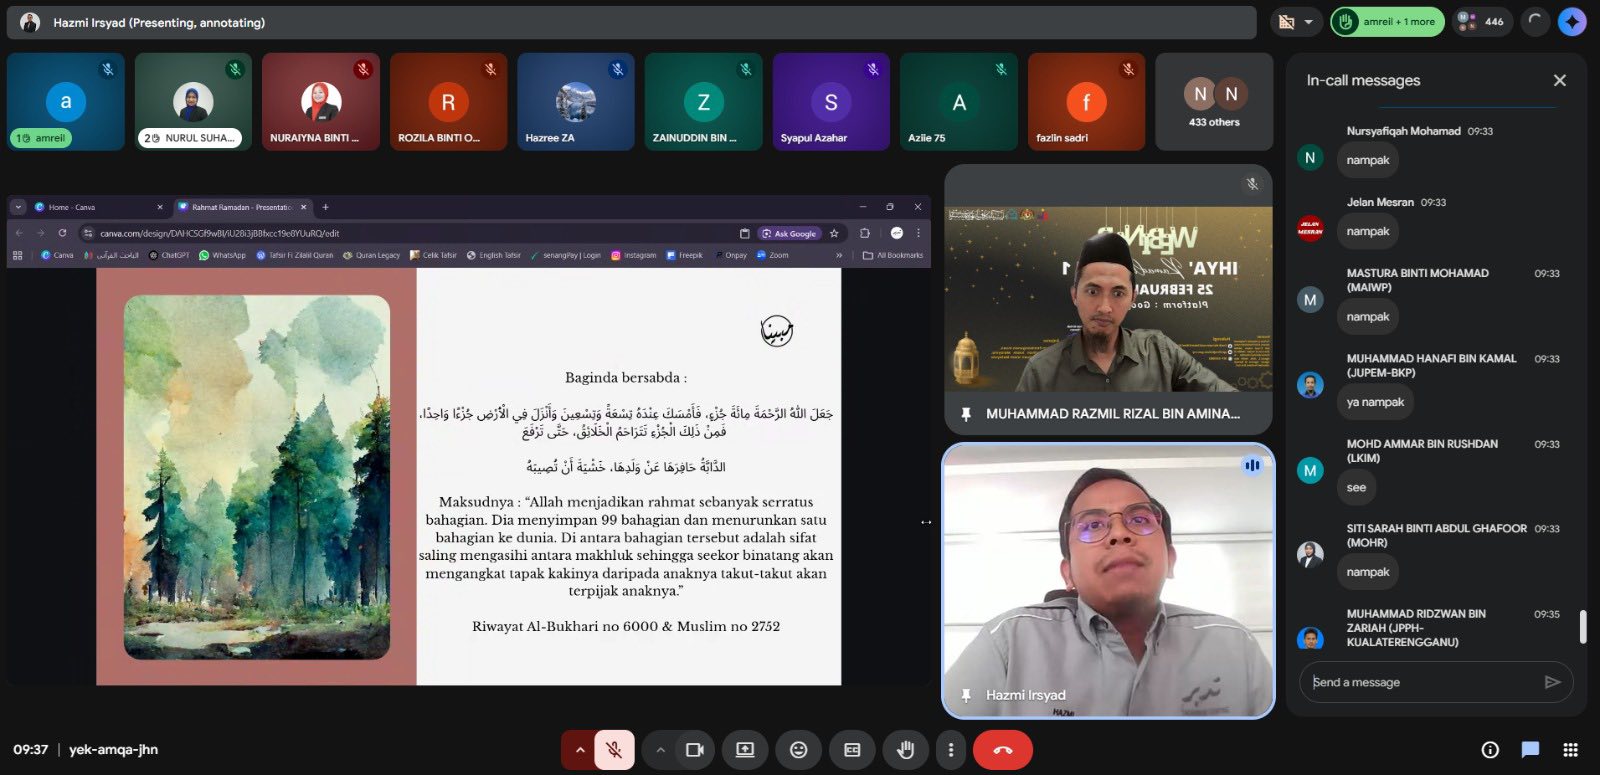
Task: Raise your hand in the meeting
Action: tap(906, 750)
